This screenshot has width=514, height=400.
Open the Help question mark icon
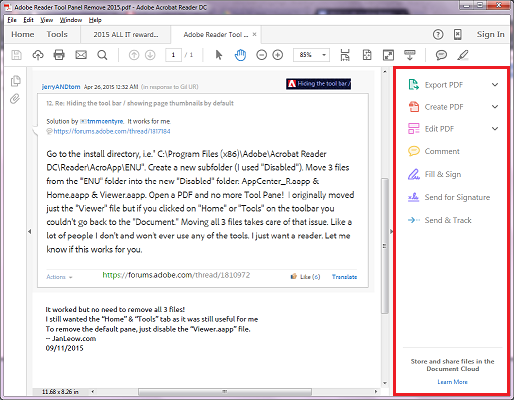pos(438,34)
